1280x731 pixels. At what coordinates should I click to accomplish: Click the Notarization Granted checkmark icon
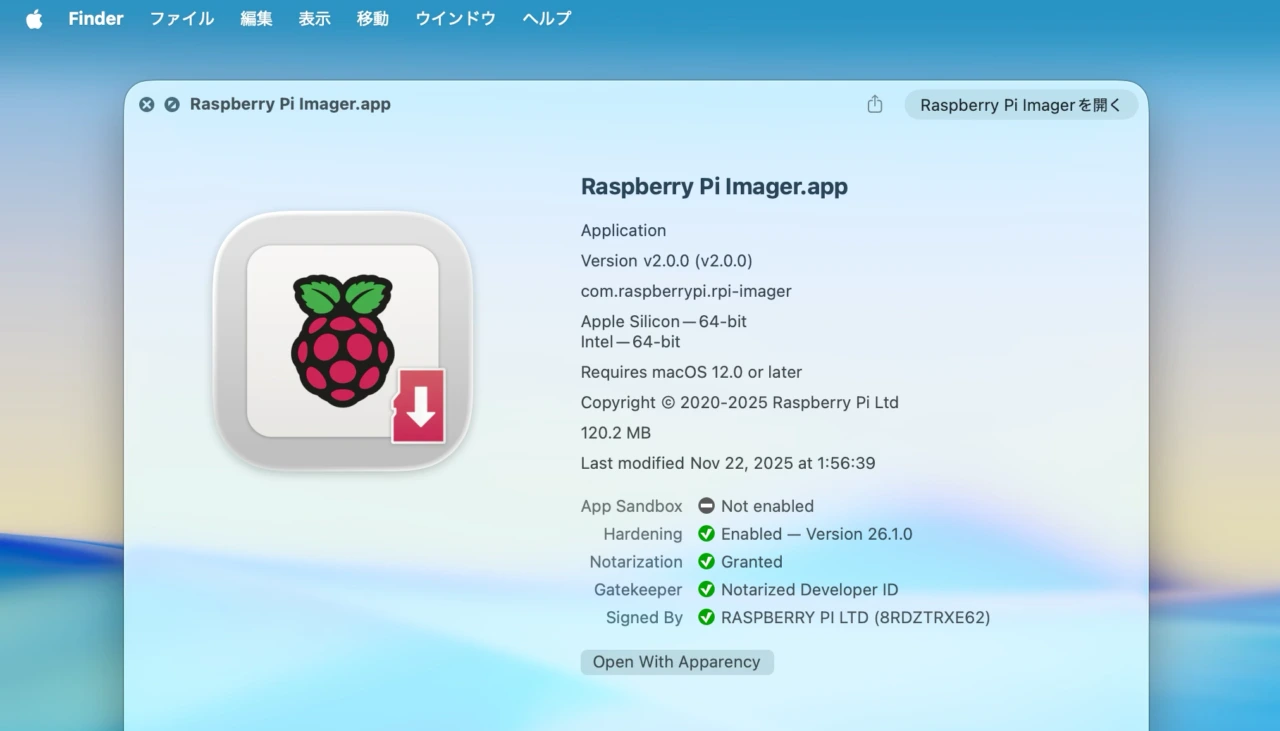click(706, 562)
